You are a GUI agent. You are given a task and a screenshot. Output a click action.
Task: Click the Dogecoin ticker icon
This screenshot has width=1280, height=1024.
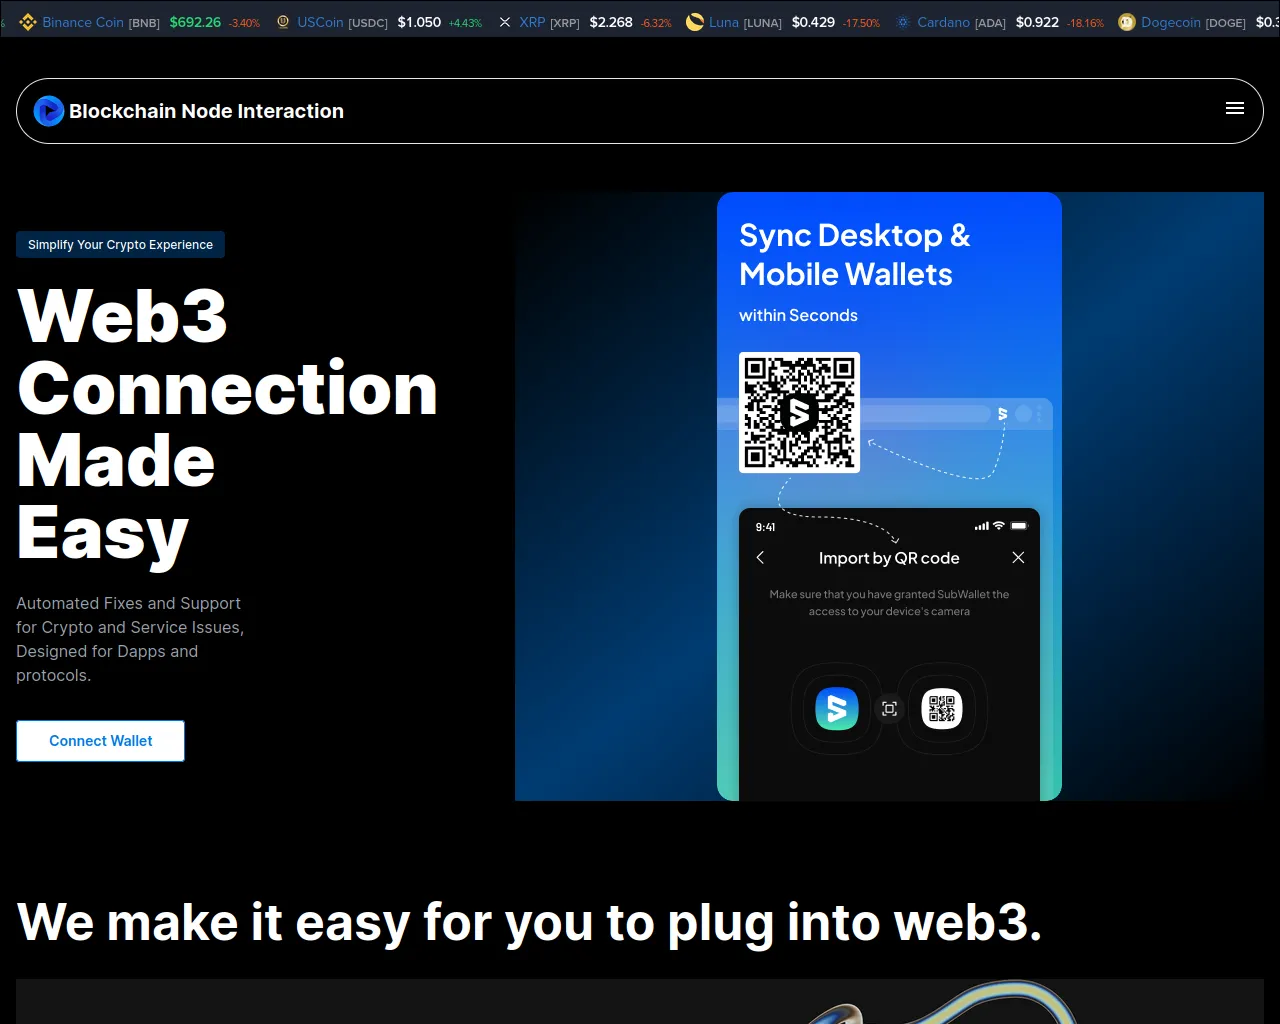click(x=1127, y=22)
